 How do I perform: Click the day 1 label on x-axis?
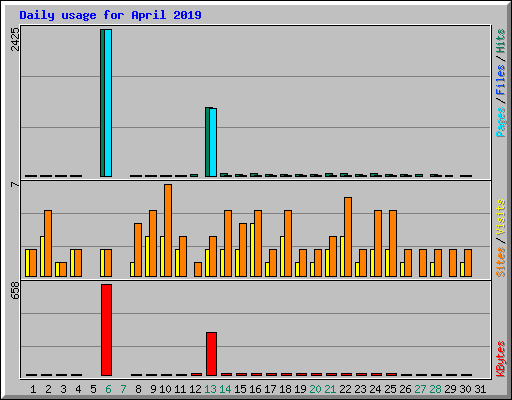[x=33, y=389]
